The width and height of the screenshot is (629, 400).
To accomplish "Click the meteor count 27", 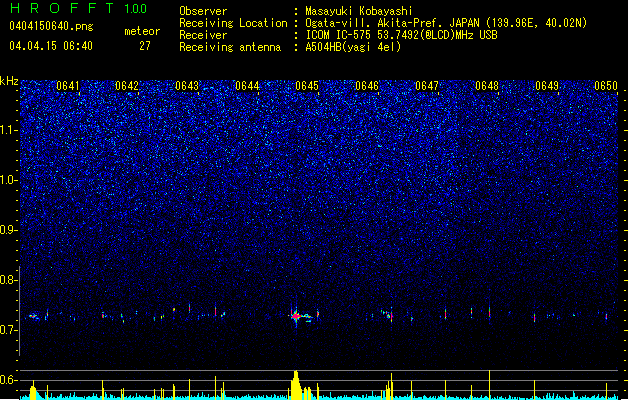I will point(145,46).
